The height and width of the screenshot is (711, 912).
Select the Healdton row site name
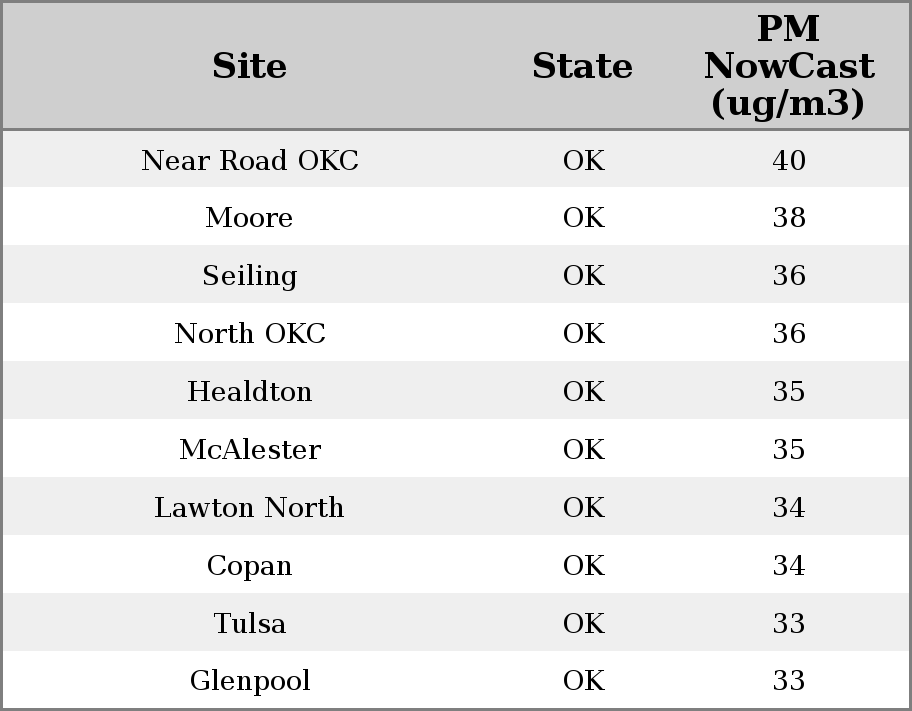[x=249, y=391]
